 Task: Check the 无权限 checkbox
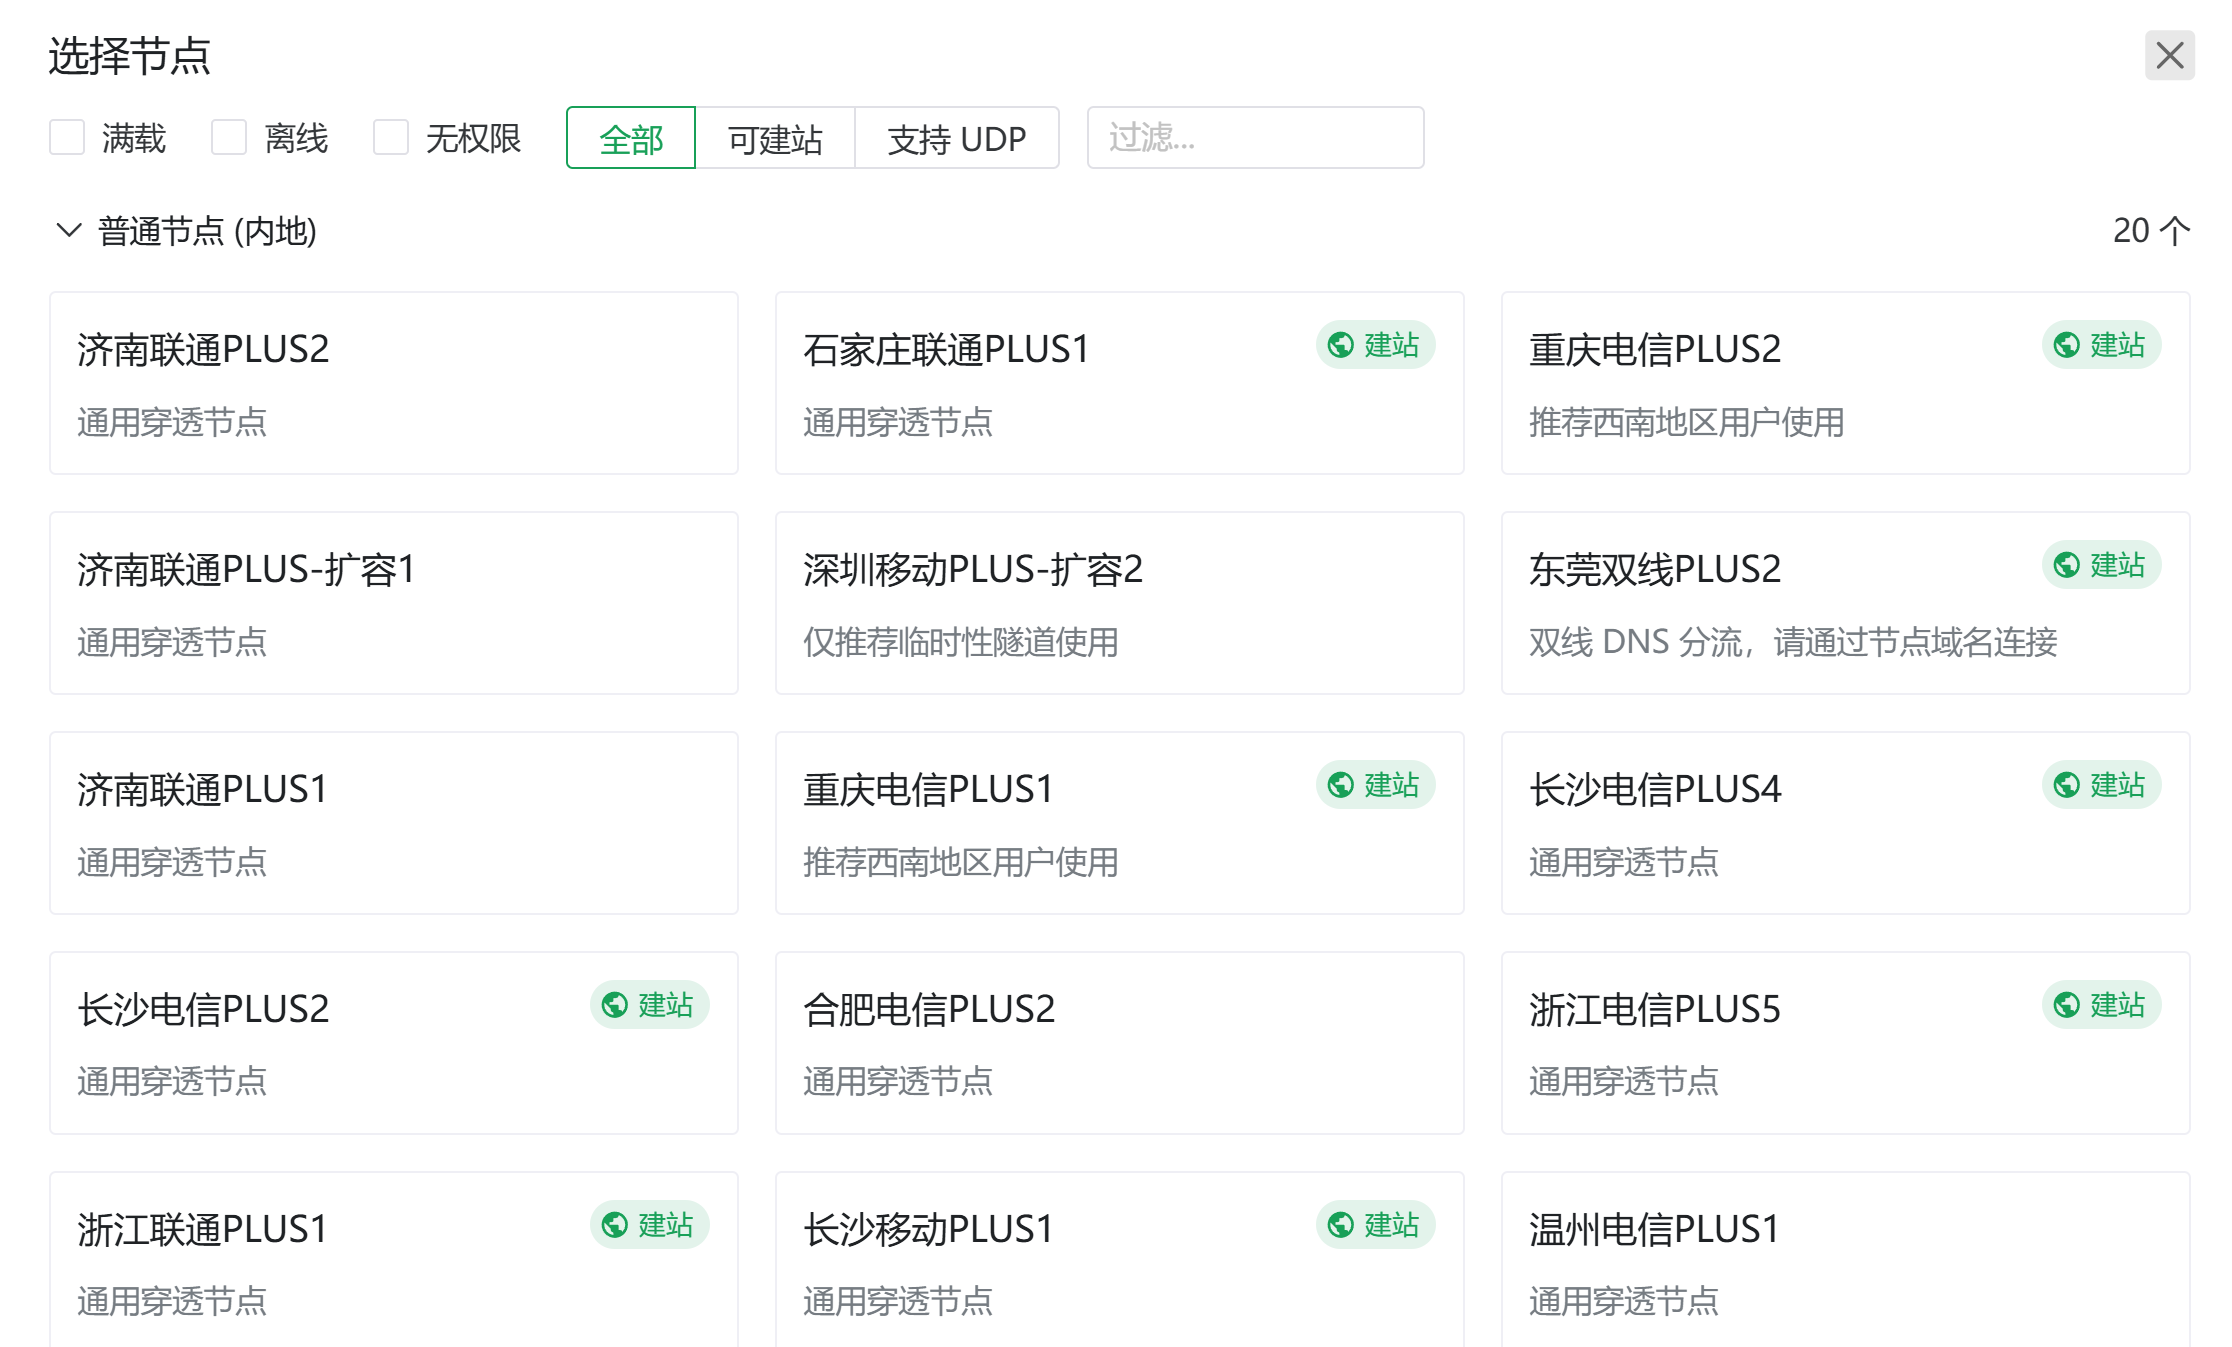[391, 138]
